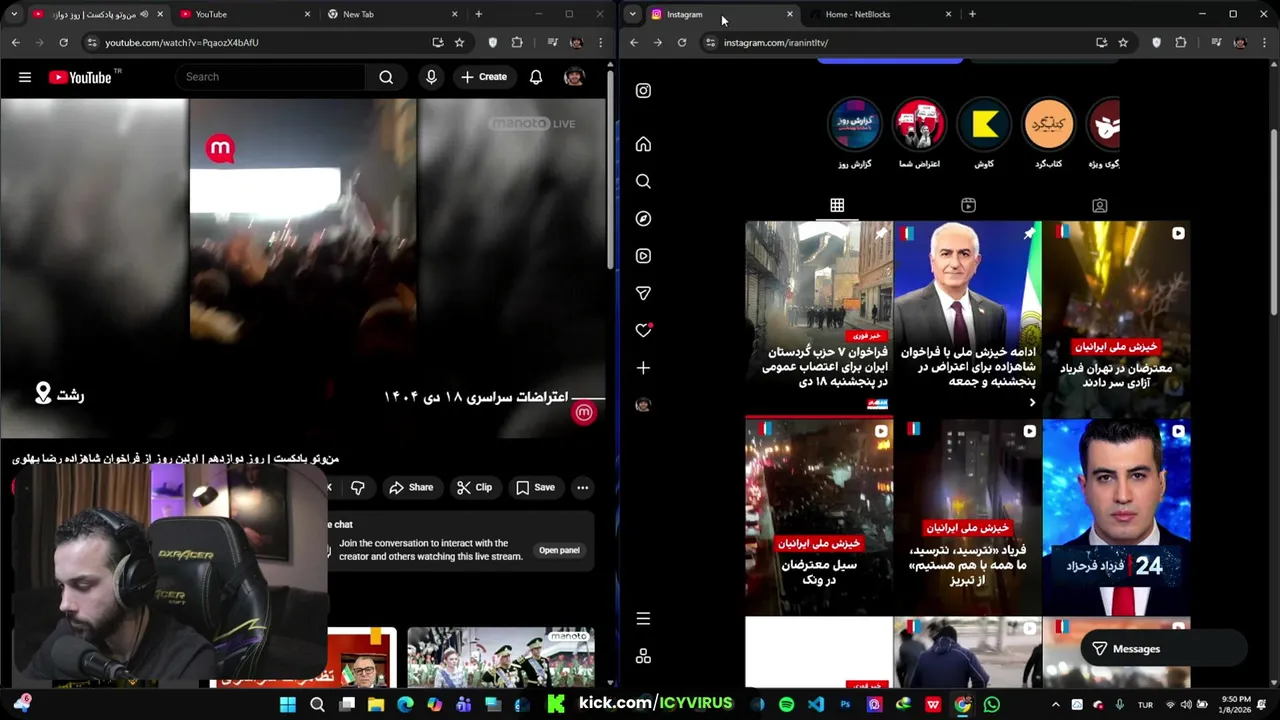Click the Instagram logo in sidebar
The image size is (1280, 720).
click(643, 90)
